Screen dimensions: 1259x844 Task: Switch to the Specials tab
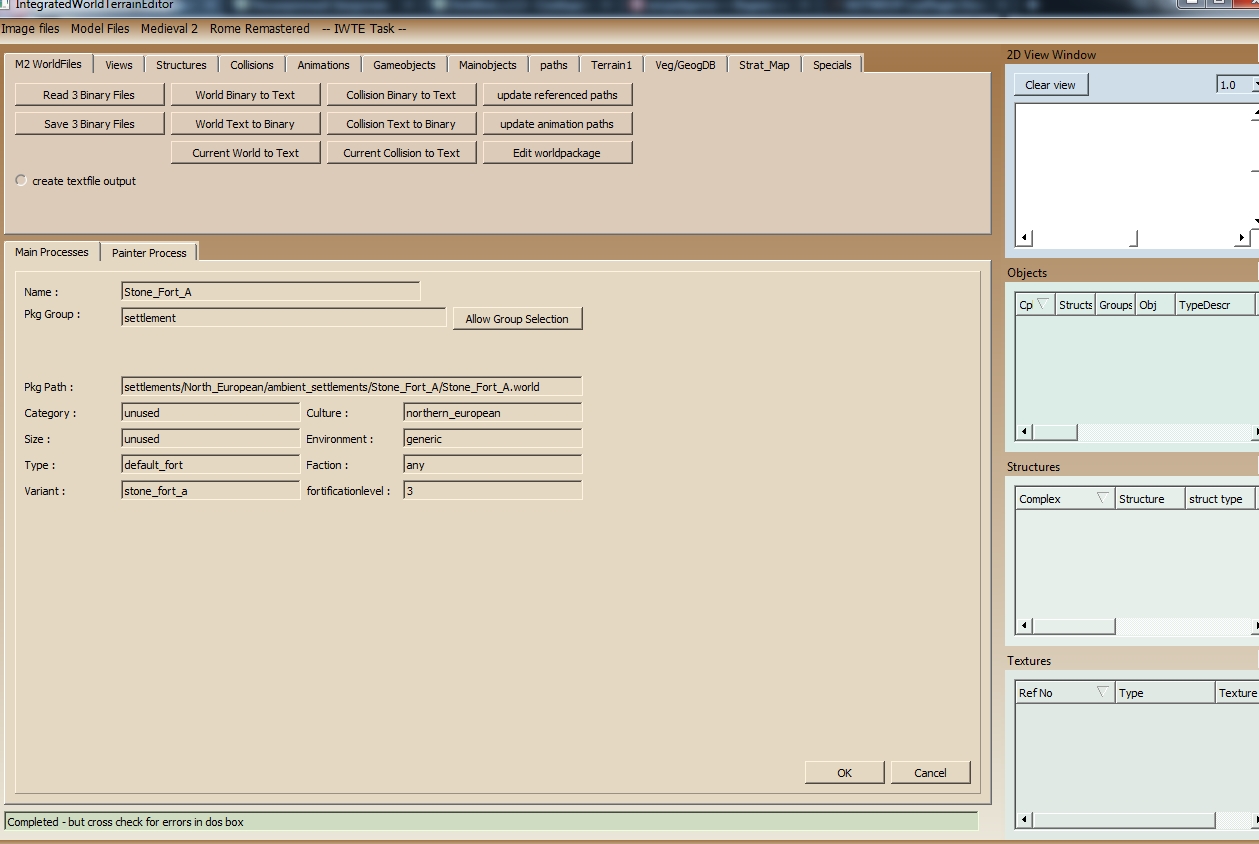(x=832, y=65)
